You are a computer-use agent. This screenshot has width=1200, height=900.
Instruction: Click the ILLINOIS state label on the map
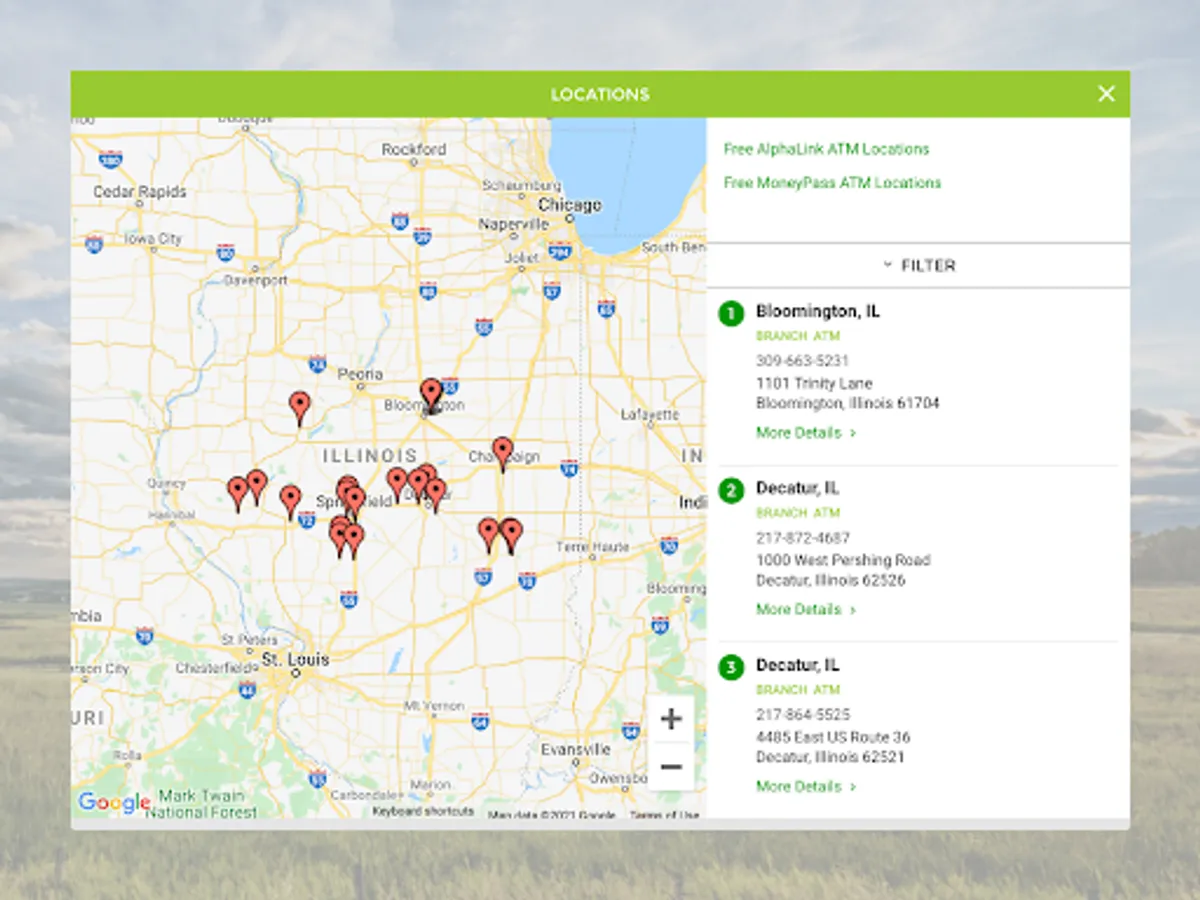tap(370, 456)
